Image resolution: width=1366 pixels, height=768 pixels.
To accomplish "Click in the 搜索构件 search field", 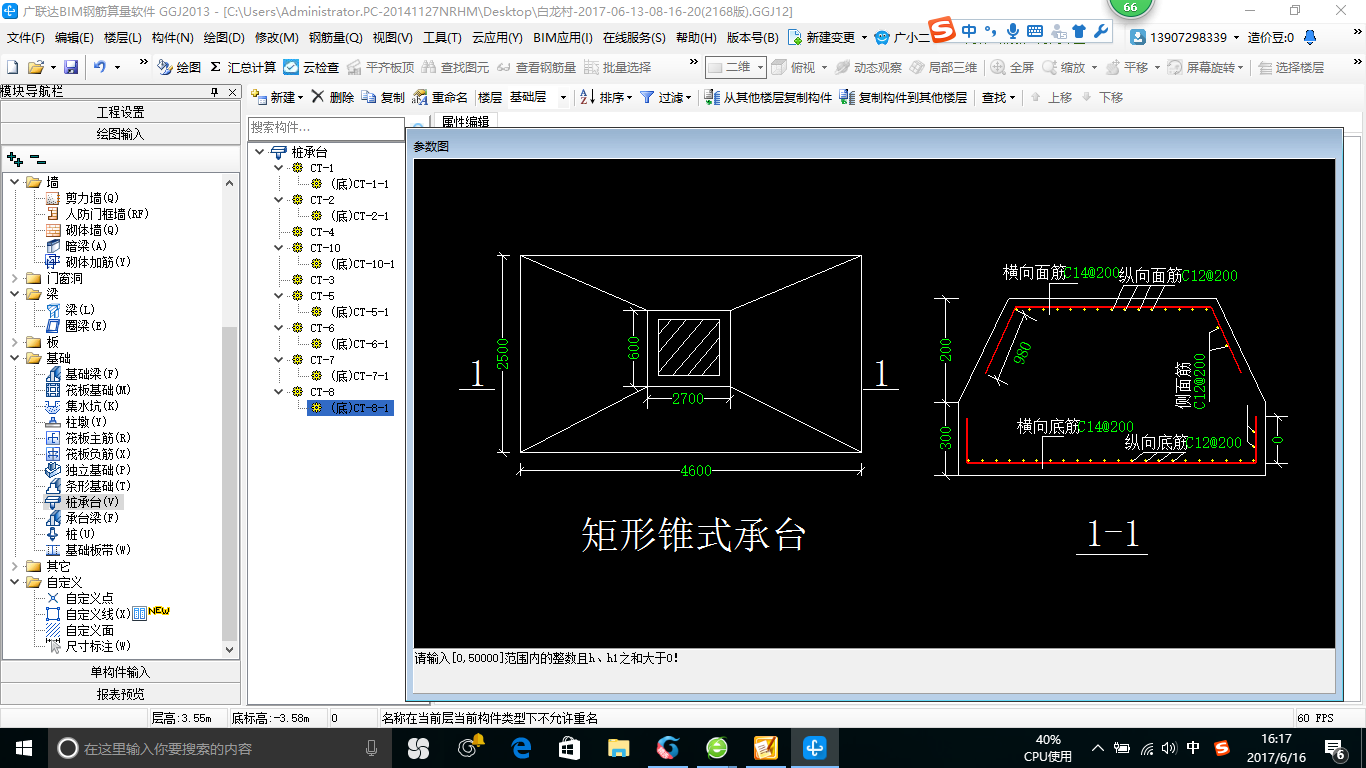I will pyautogui.click(x=324, y=128).
